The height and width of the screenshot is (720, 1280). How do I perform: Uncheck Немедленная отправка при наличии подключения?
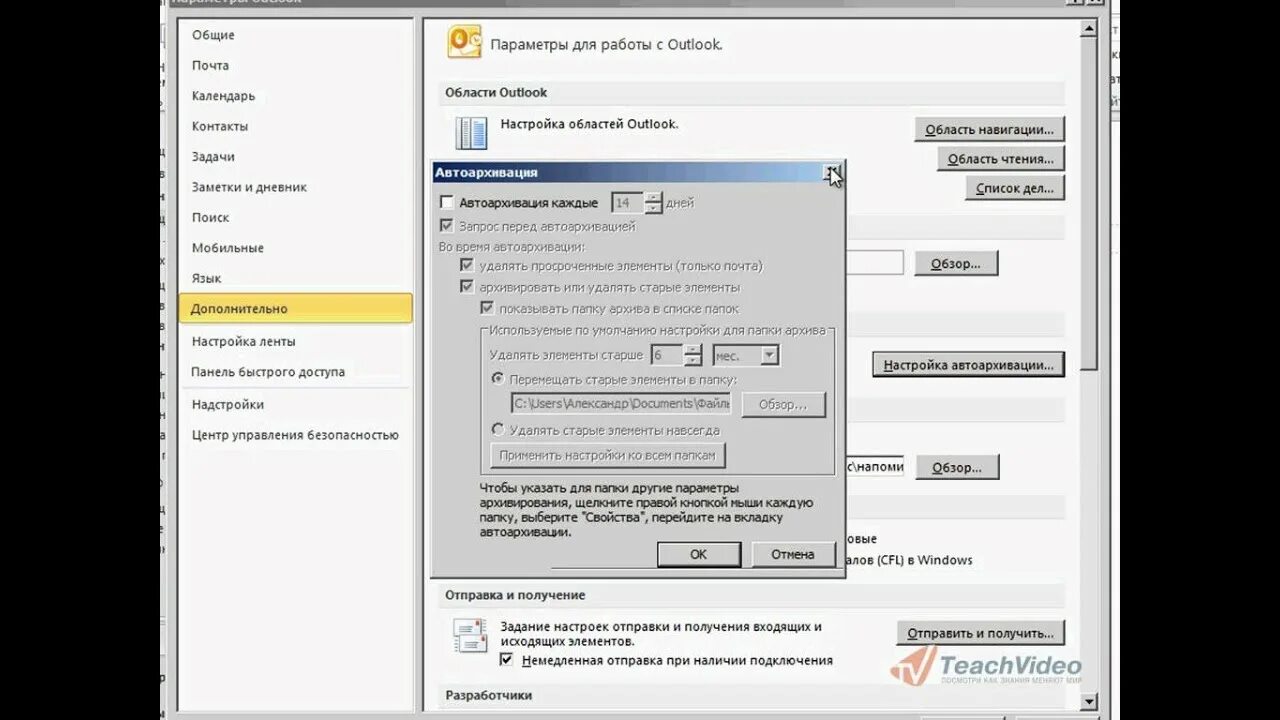[508, 660]
